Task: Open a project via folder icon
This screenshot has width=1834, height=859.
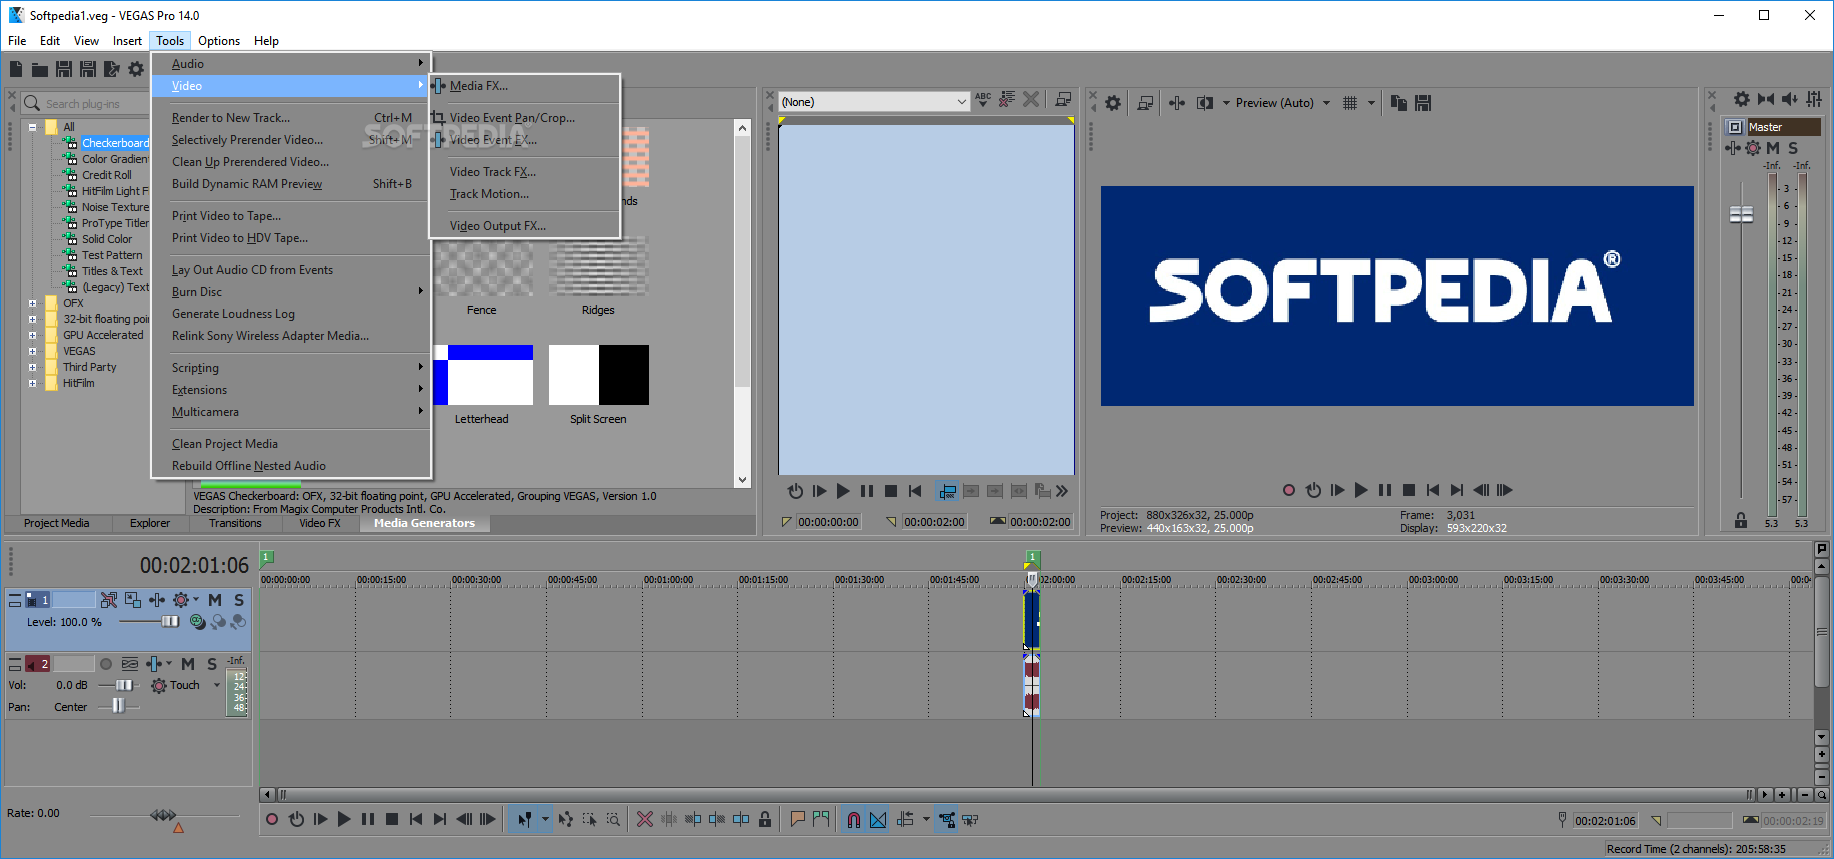Action: [x=40, y=69]
